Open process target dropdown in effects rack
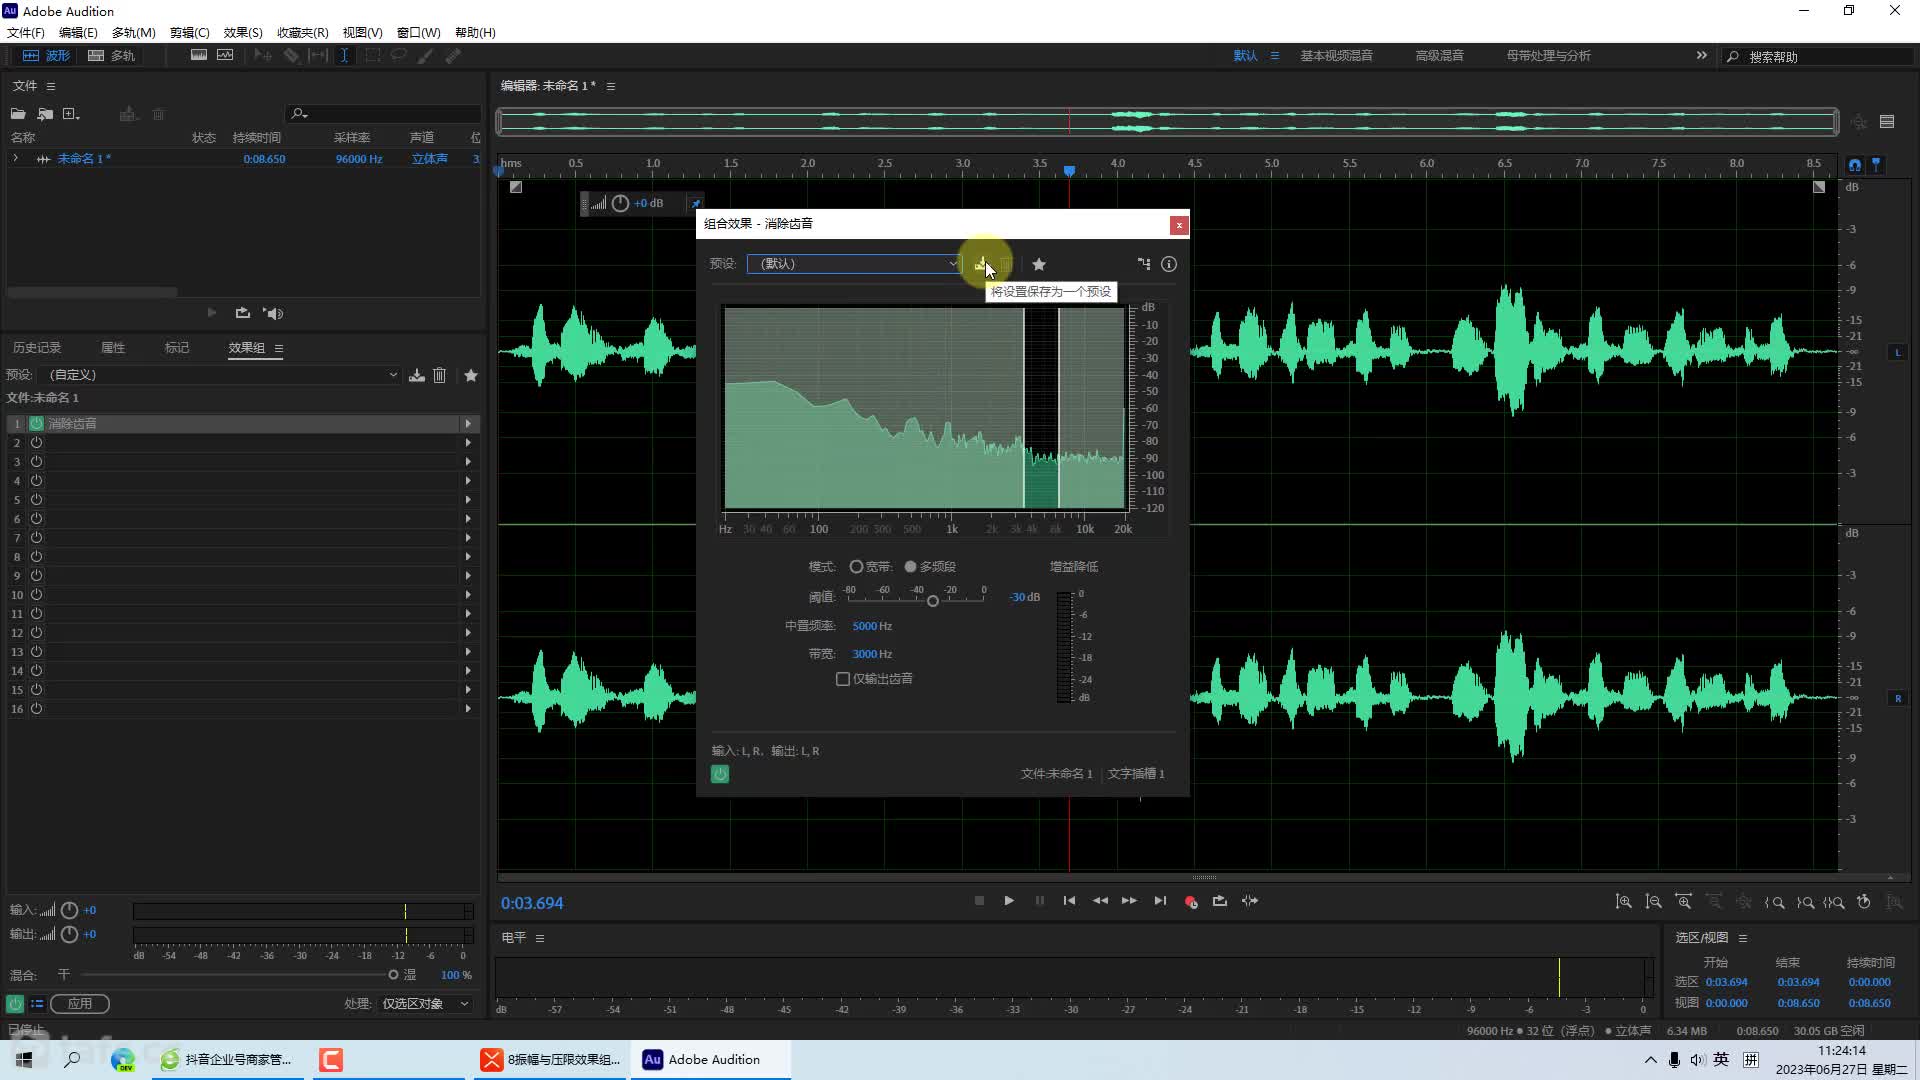The height and width of the screenshot is (1080, 1920). click(425, 1004)
